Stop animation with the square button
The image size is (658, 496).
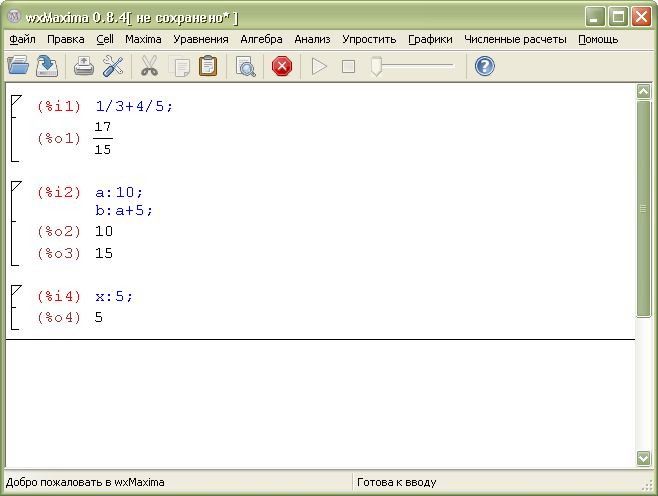(348, 66)
